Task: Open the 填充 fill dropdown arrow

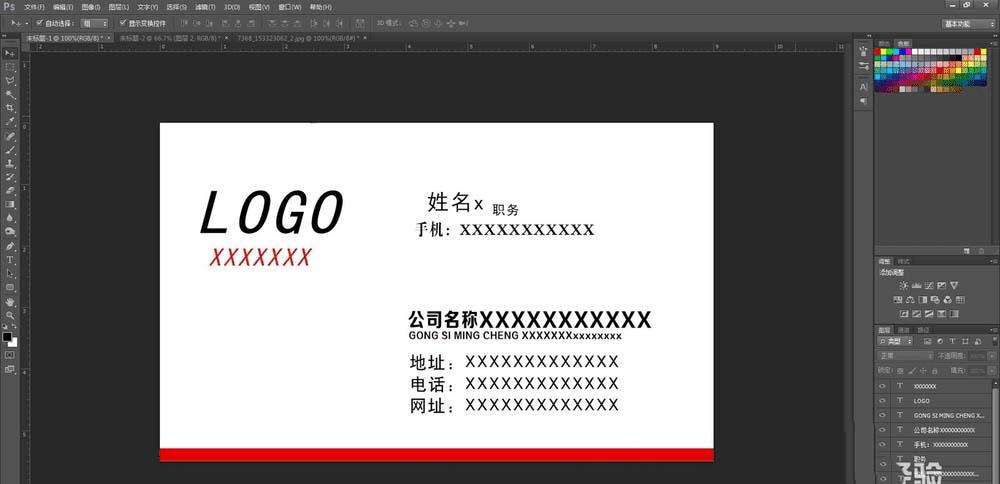Action: 992,370
